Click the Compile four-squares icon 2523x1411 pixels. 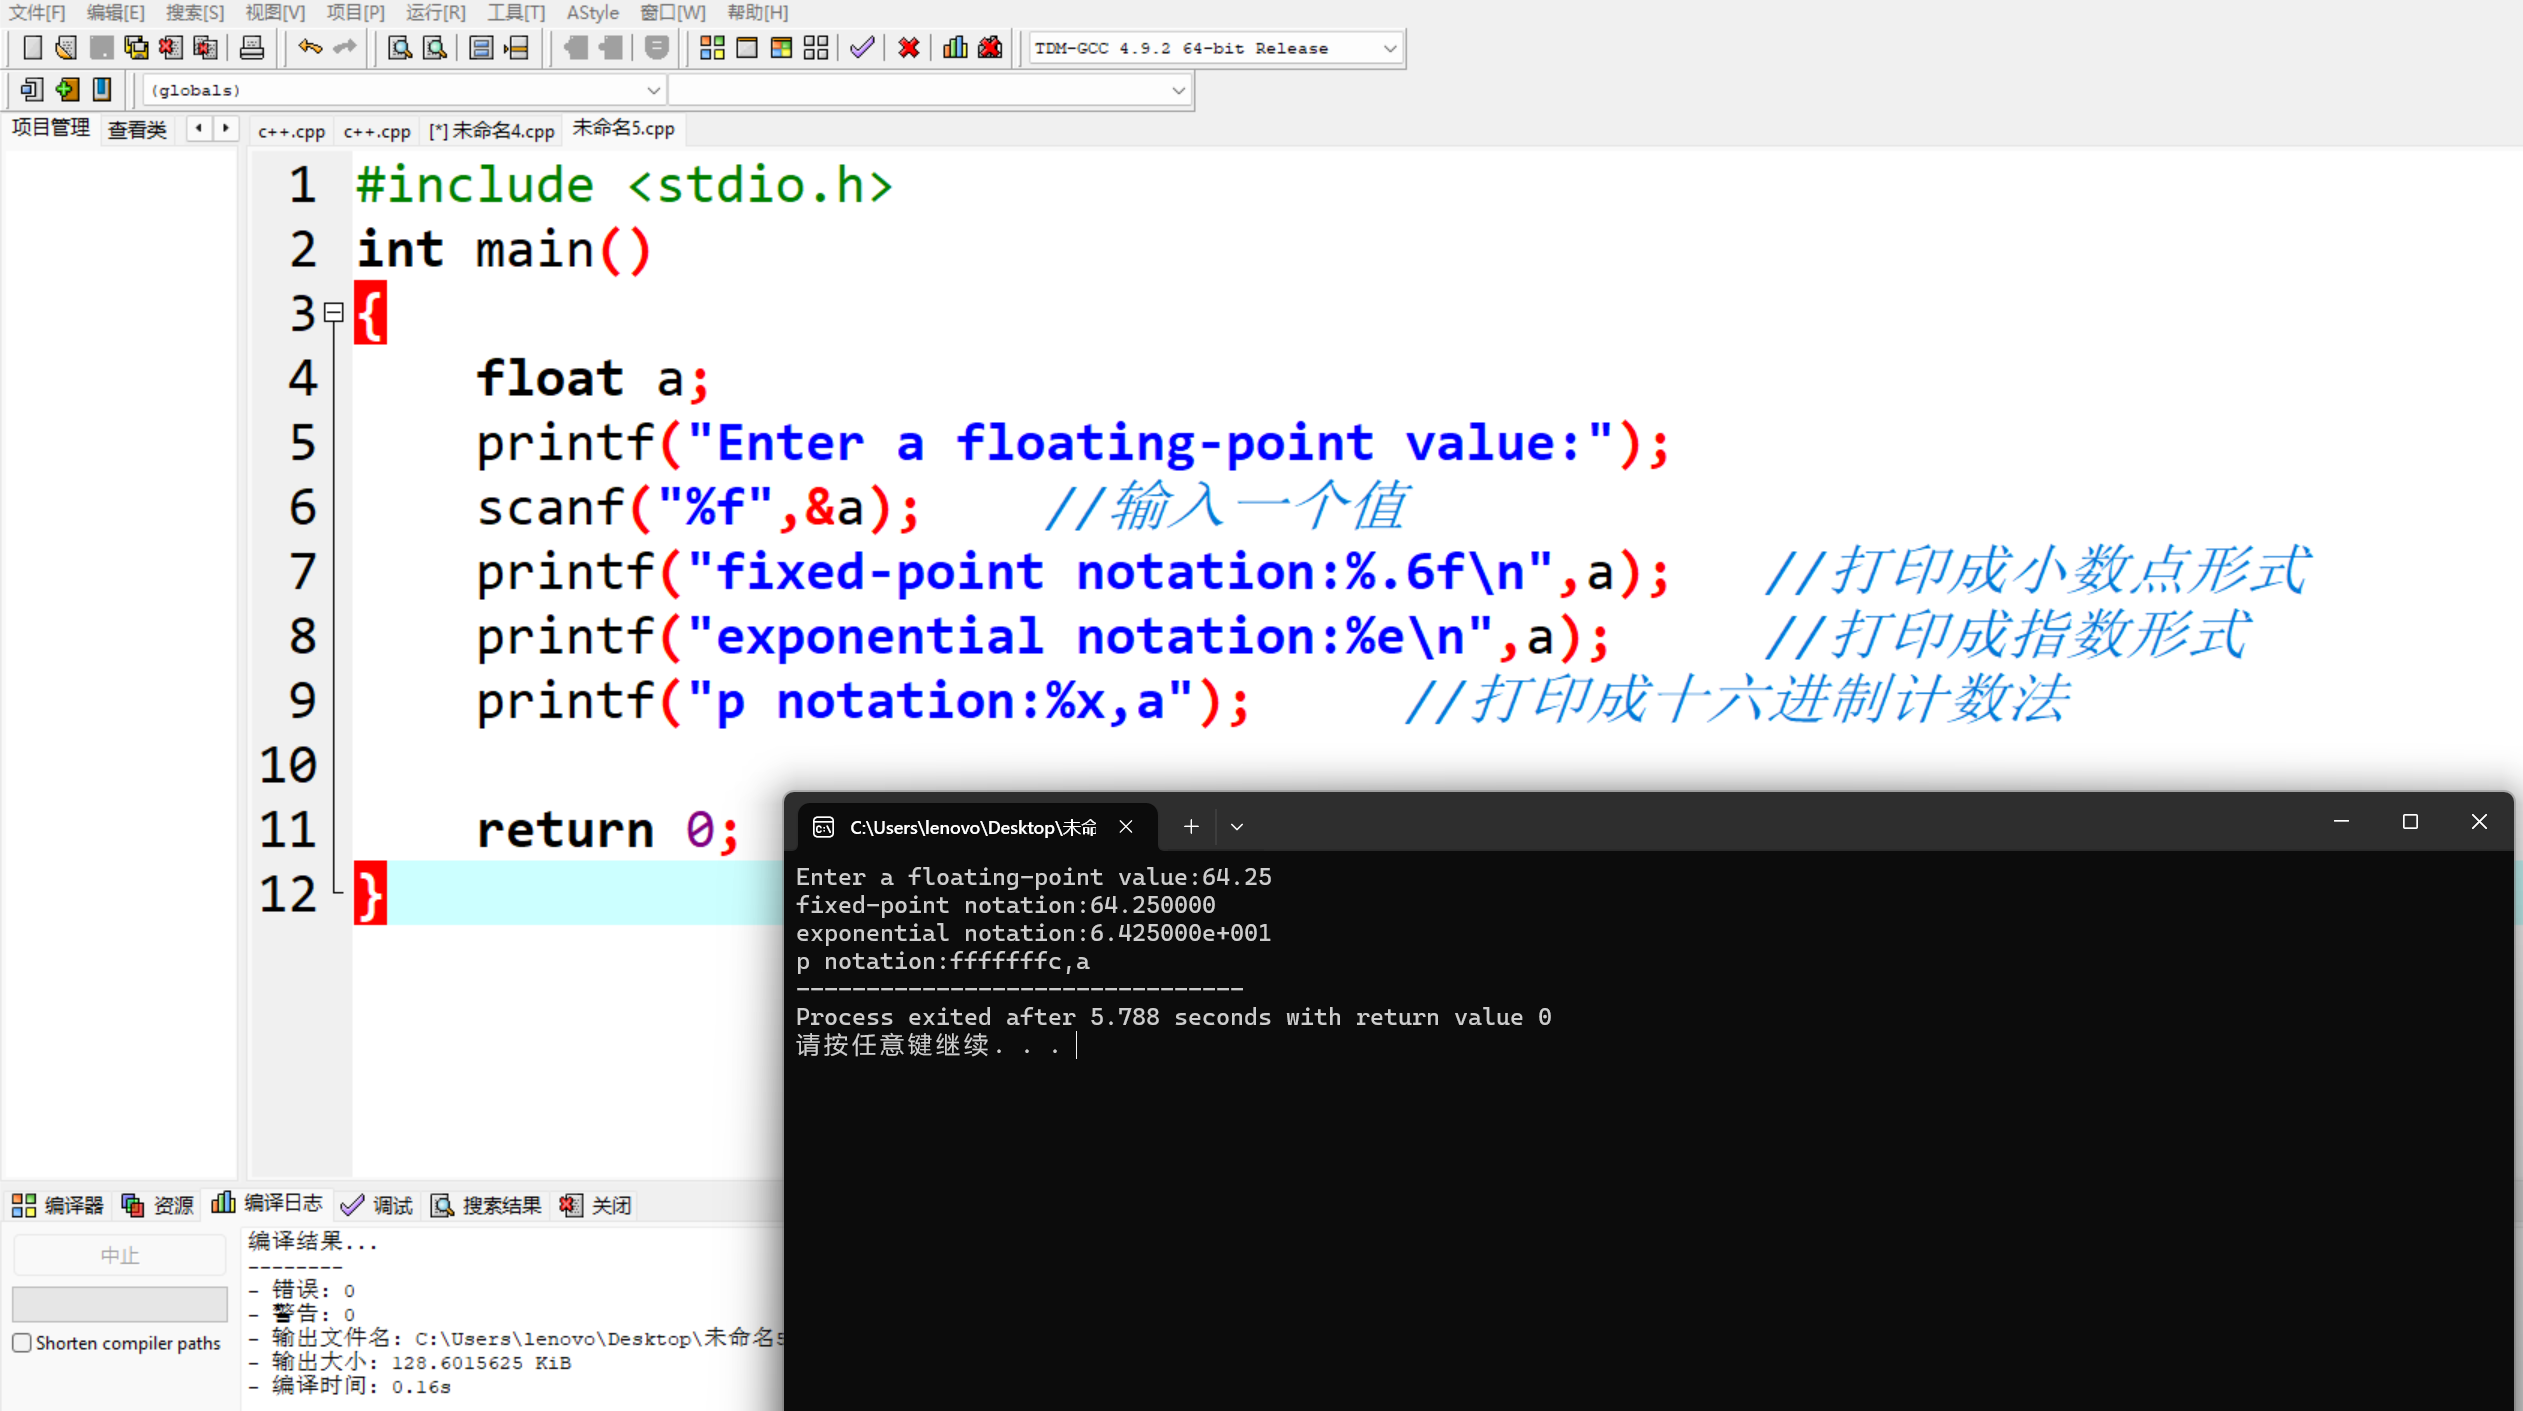point(712,48)
